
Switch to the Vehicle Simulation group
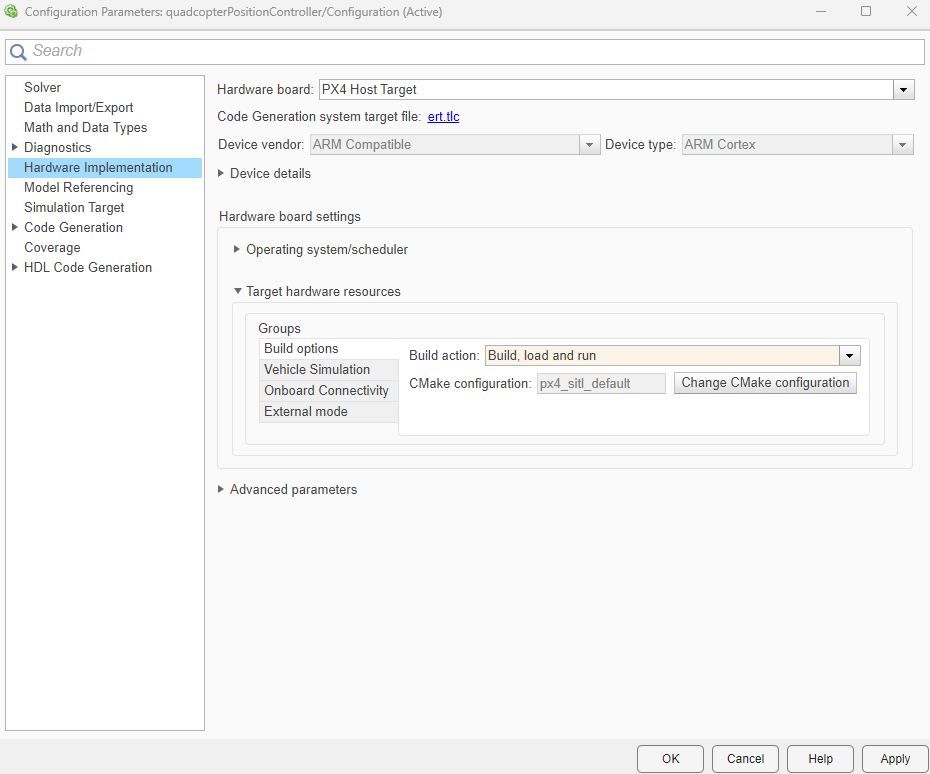pos(316,369)
